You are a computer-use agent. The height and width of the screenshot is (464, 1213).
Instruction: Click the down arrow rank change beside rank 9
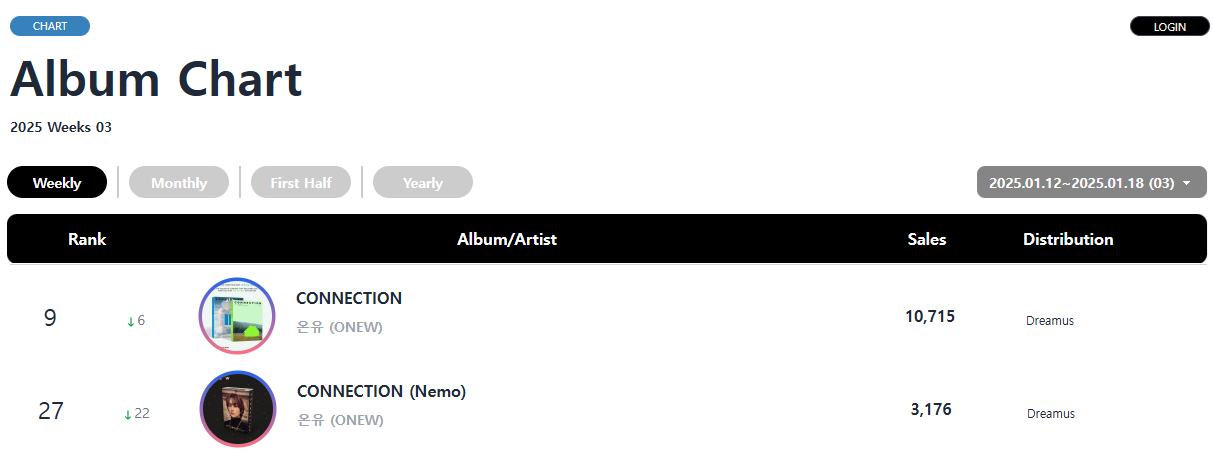pyautogui.click(x=136, y=321)
